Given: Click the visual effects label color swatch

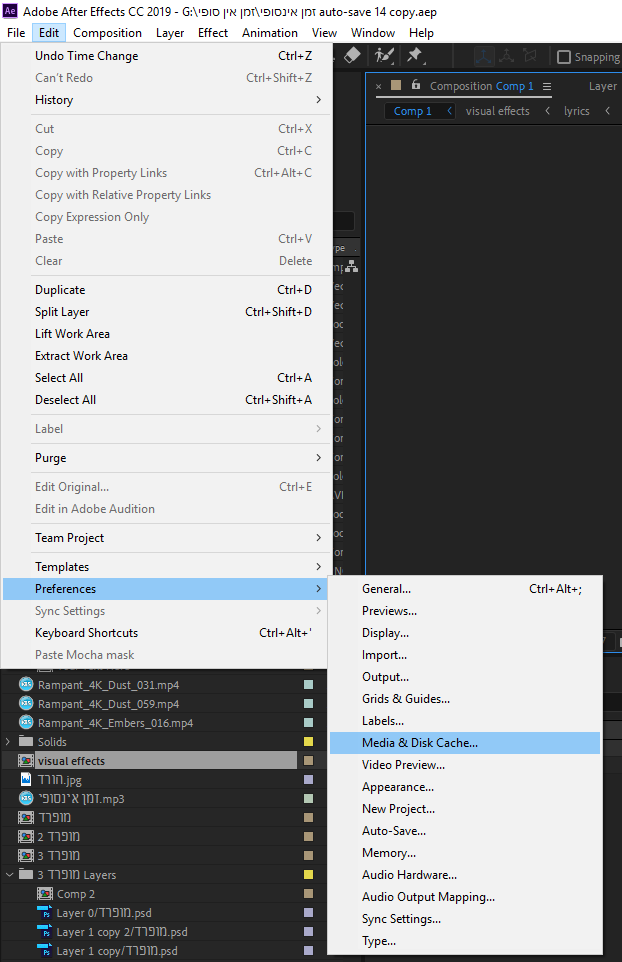Looking at the screenshot, I should [308, 761].
